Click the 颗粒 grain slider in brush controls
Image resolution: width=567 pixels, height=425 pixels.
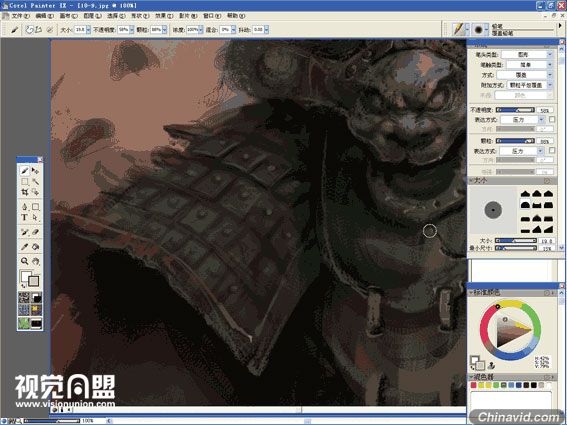[x=515, y=140]
